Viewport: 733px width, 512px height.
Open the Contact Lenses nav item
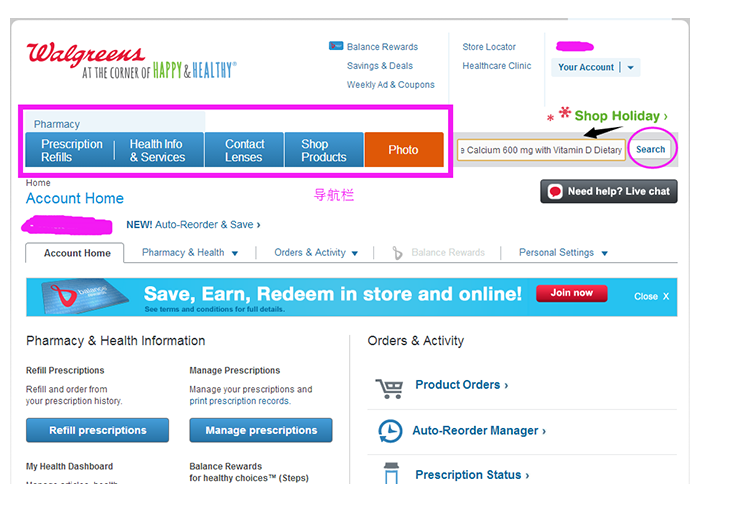[244, 150]
